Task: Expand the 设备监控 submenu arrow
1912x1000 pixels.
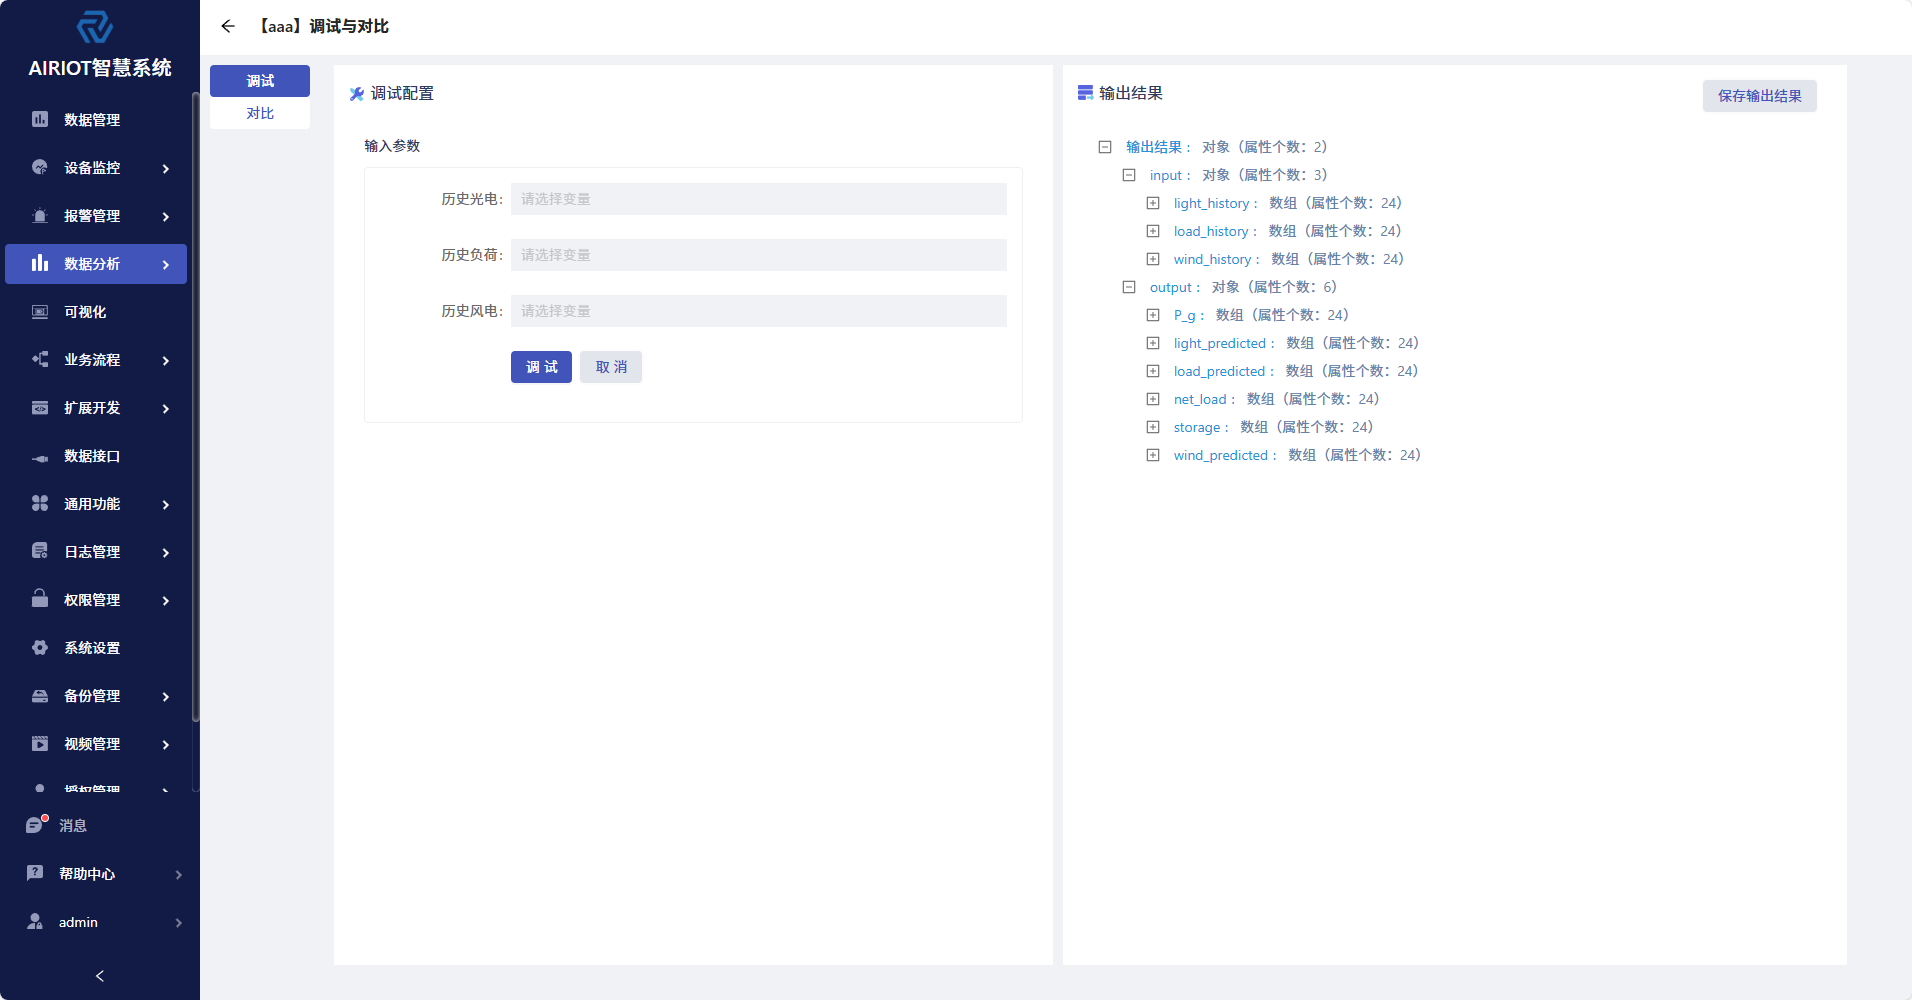Action: point(166,168)
